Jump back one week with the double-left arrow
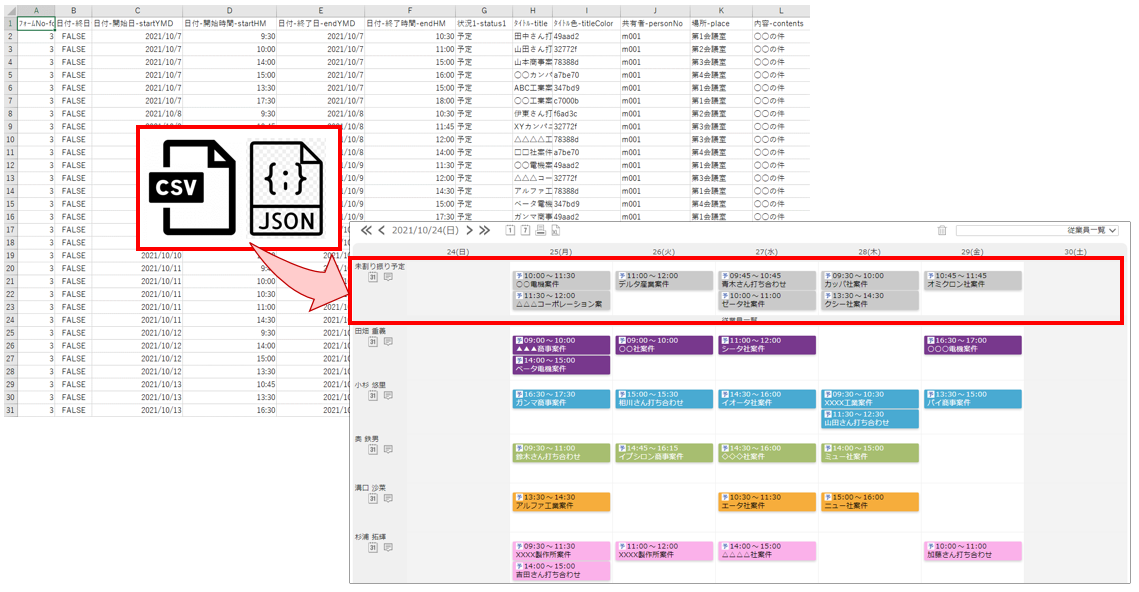 (x=366, y=230)
